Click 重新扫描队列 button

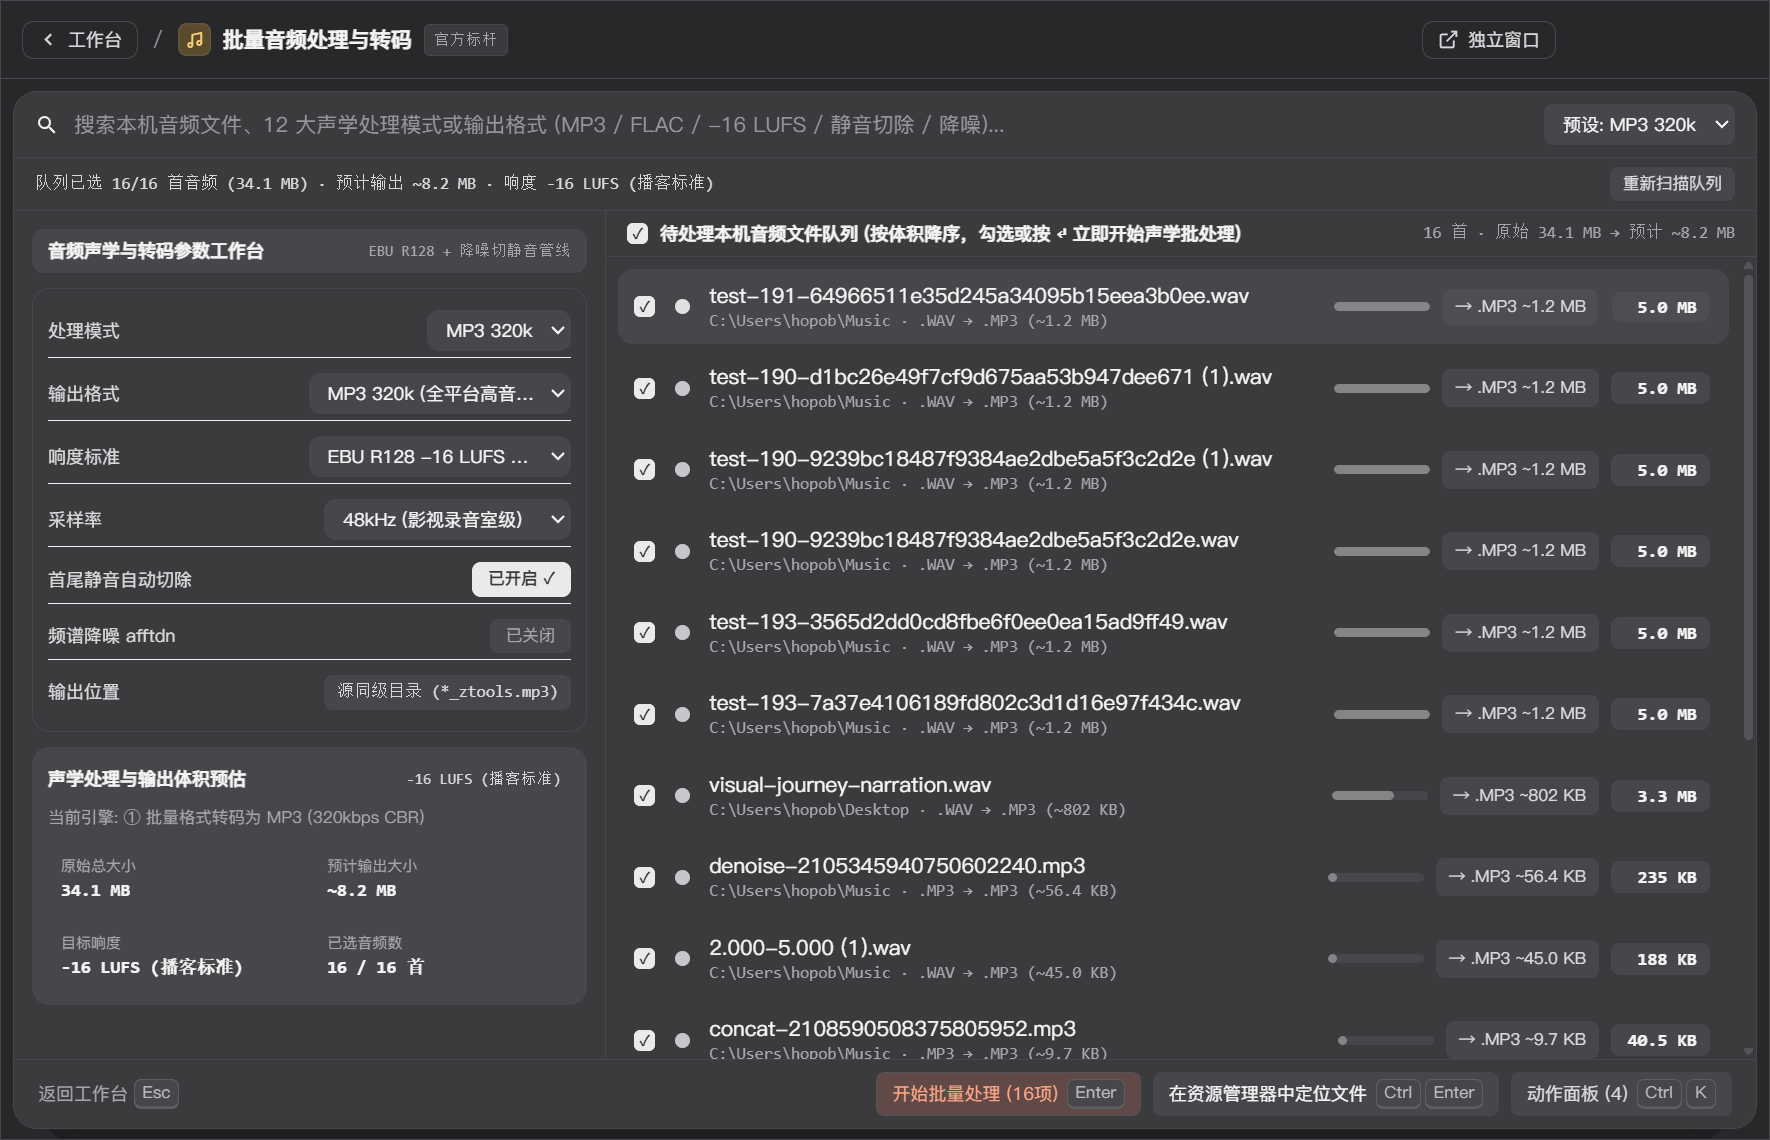(x=1672, y=184)
